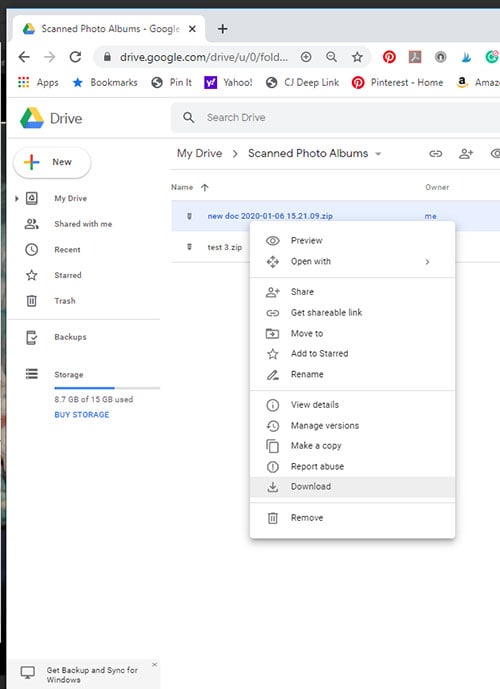Viewport: 500px width, 689px height.
Task: Click the padlock site info icon
Action: click(107, 57)
